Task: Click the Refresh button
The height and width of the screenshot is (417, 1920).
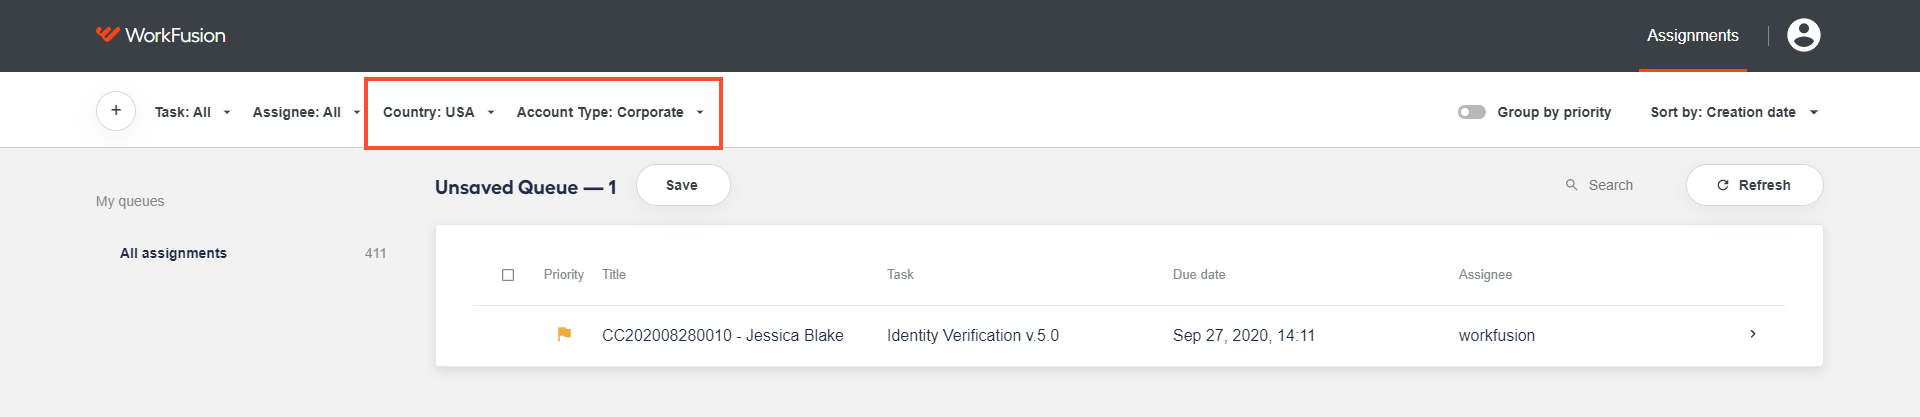Action: point(1754,185)
